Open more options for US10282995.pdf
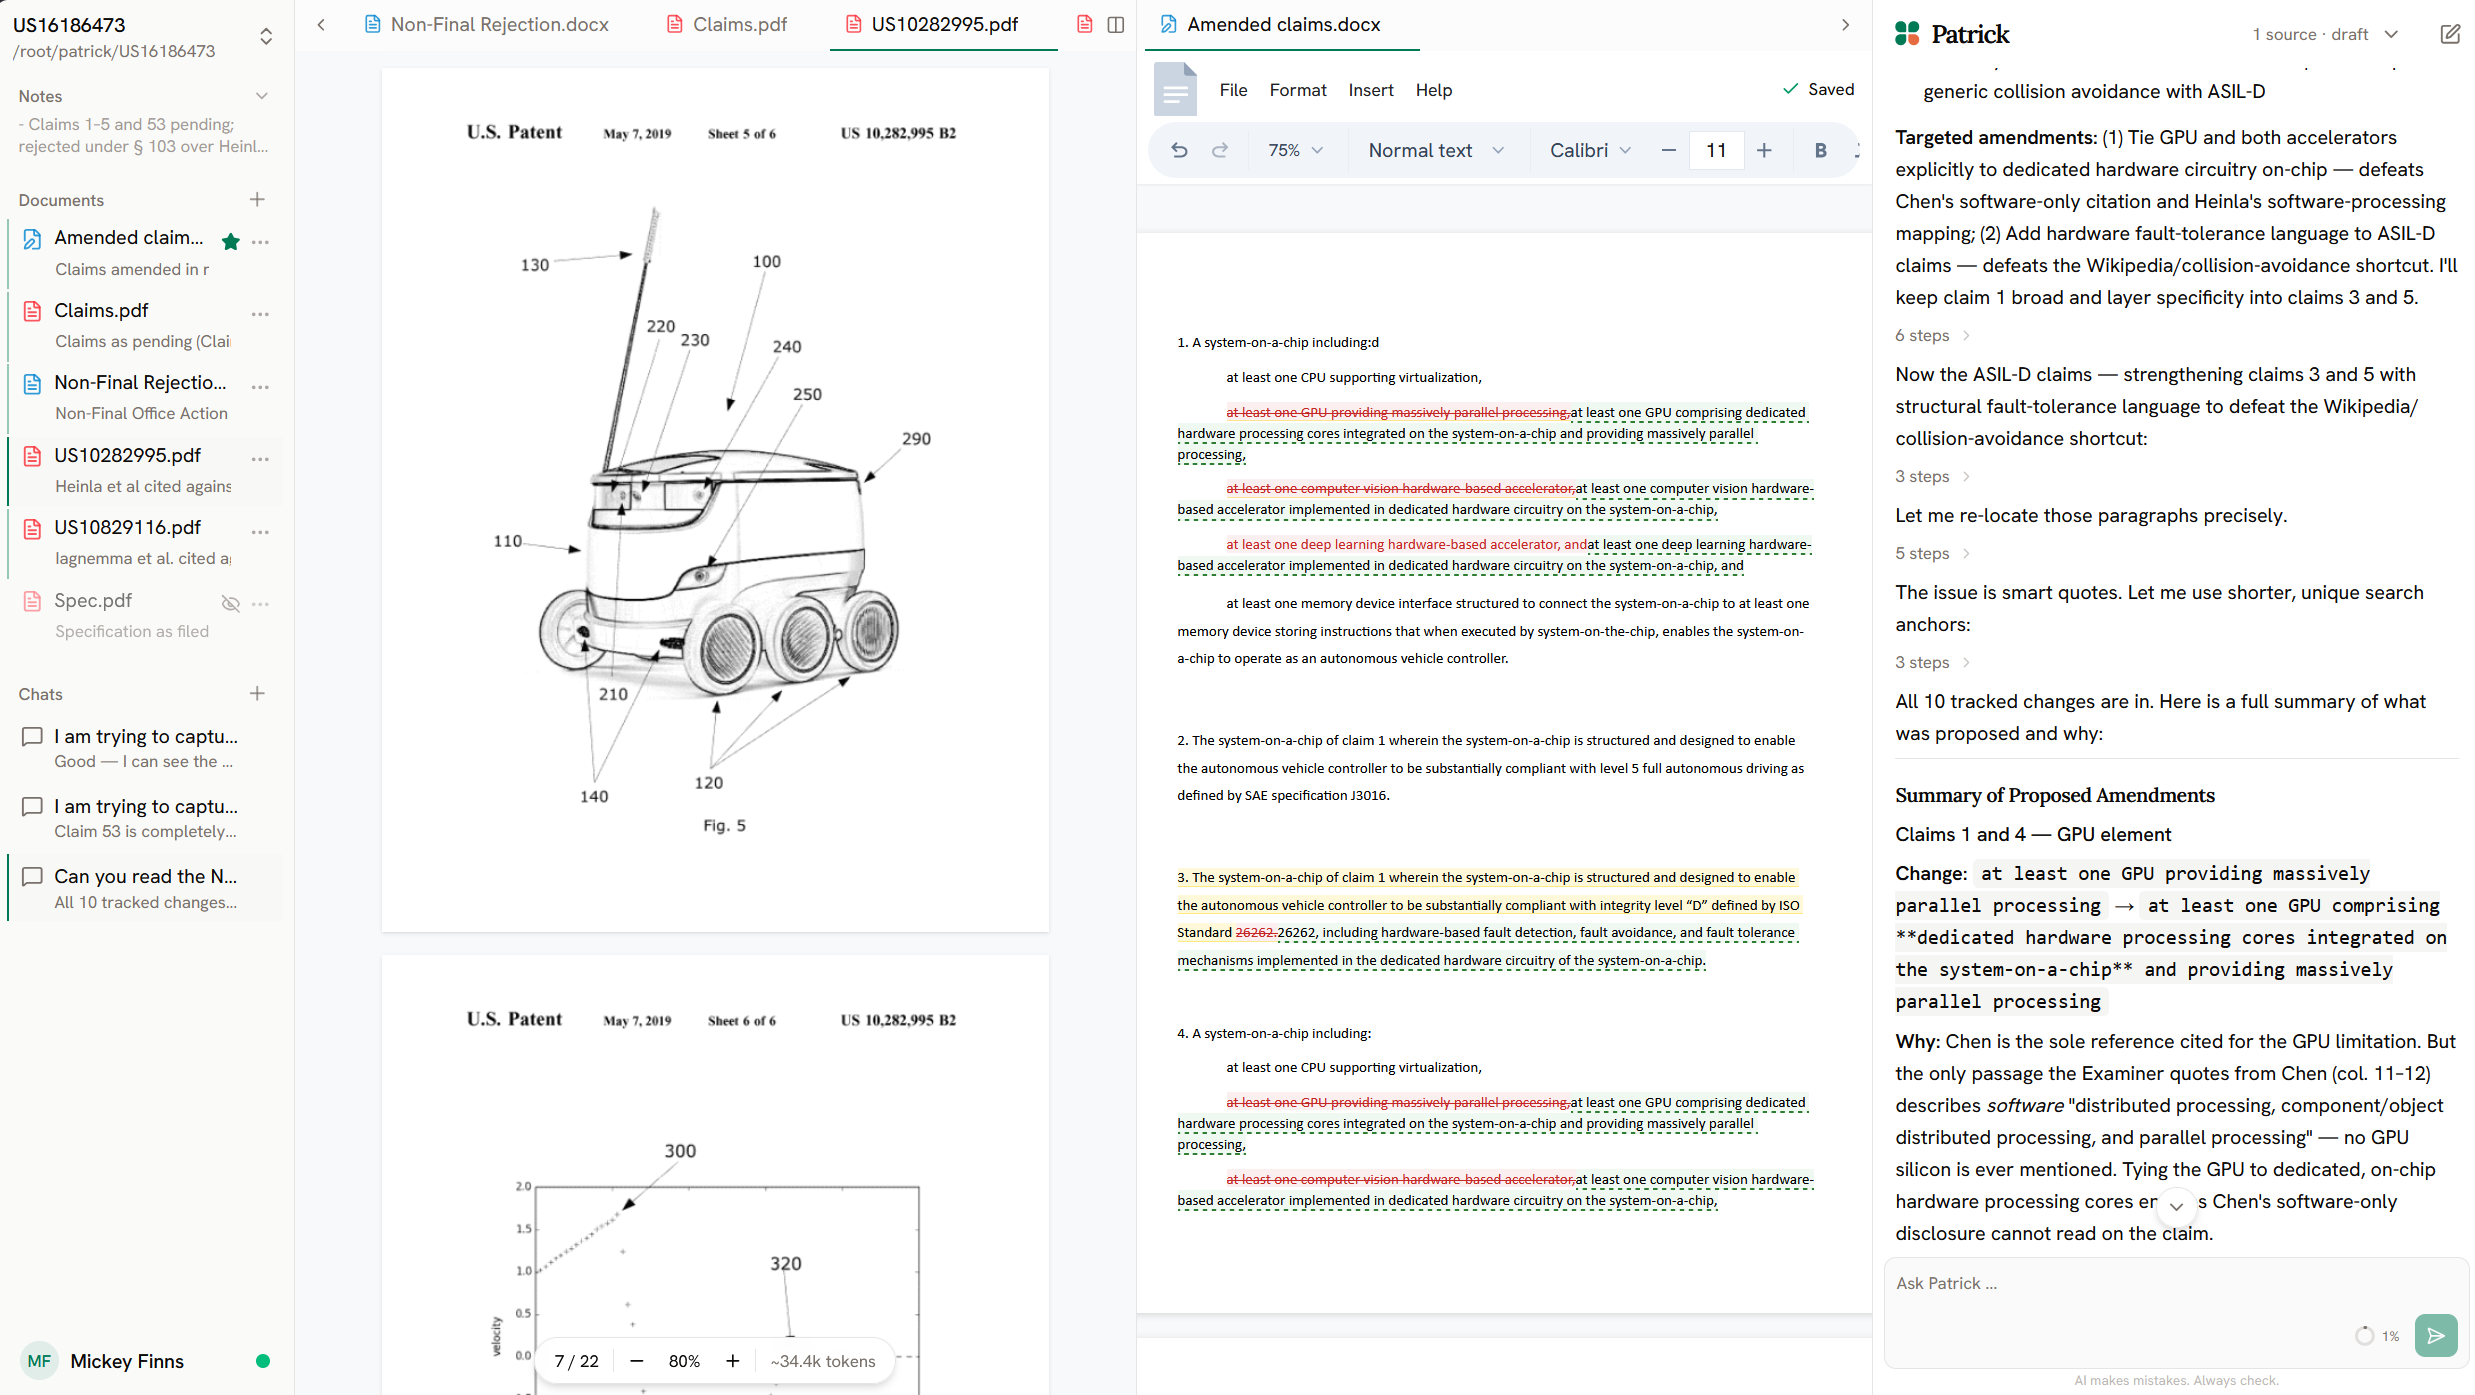The height and width of the screenshot is (1395, 2475). pos(261,459)
